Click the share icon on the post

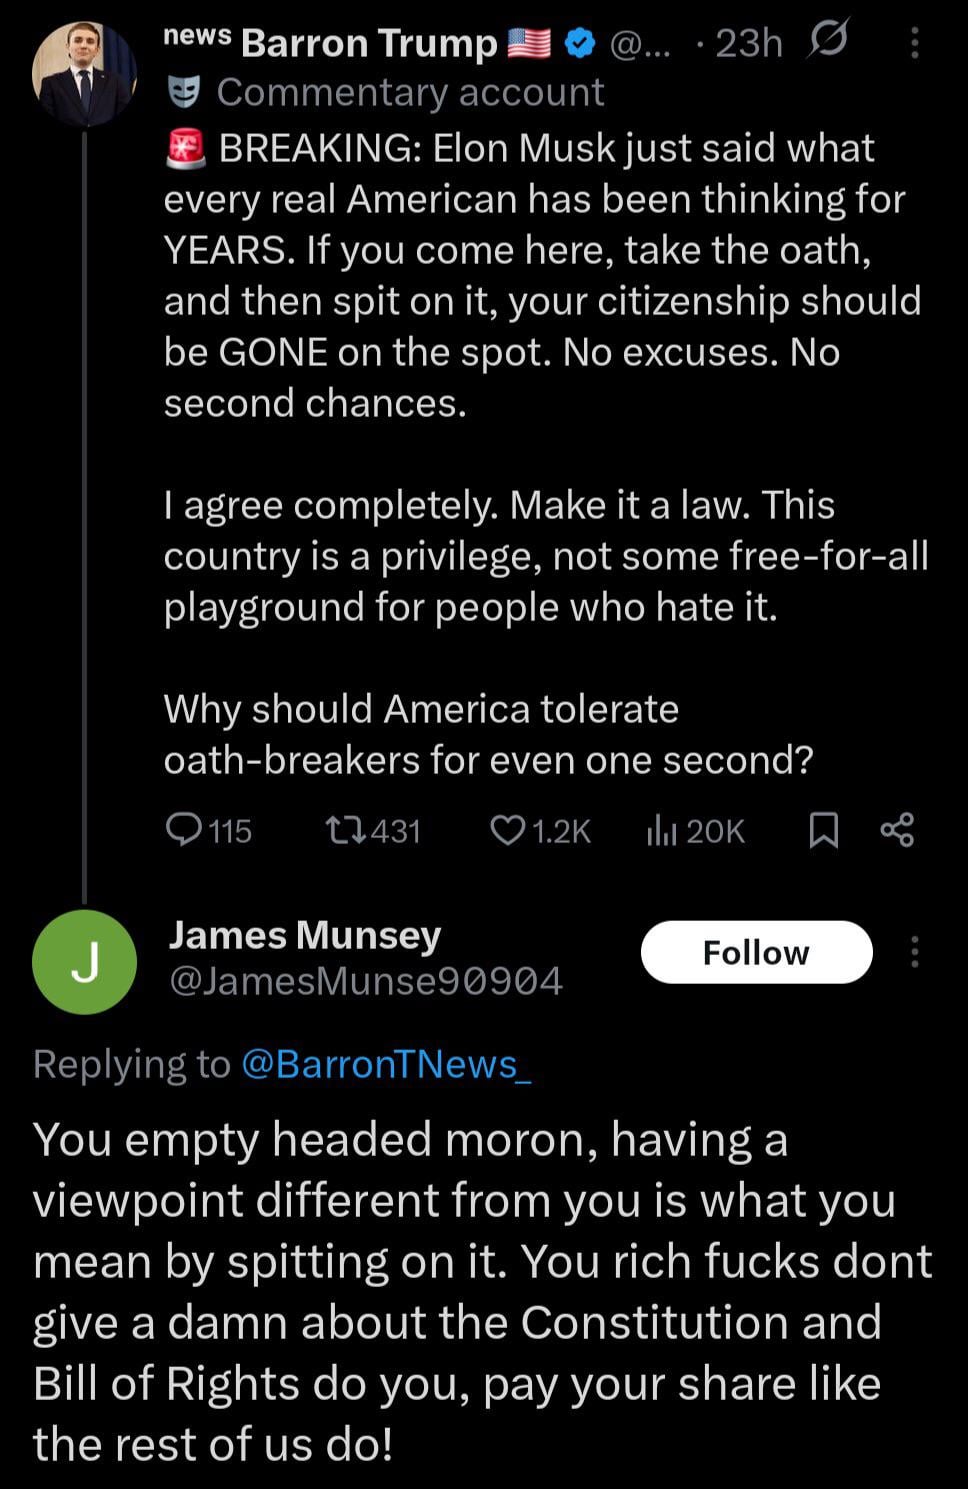pos(897,830)
